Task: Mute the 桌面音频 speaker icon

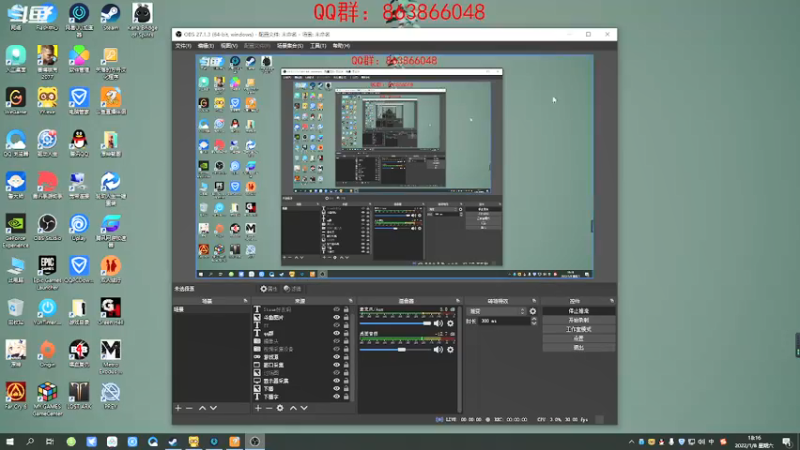Action: pyautogui.click(x=438, y=349)
